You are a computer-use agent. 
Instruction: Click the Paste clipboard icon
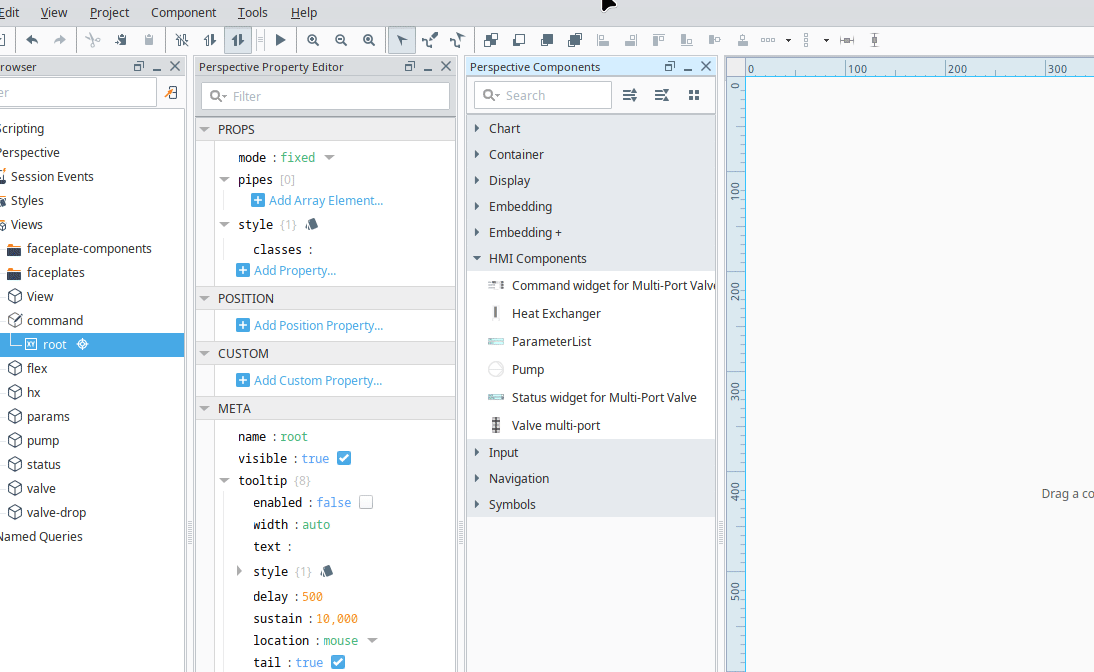coord(149,40)
